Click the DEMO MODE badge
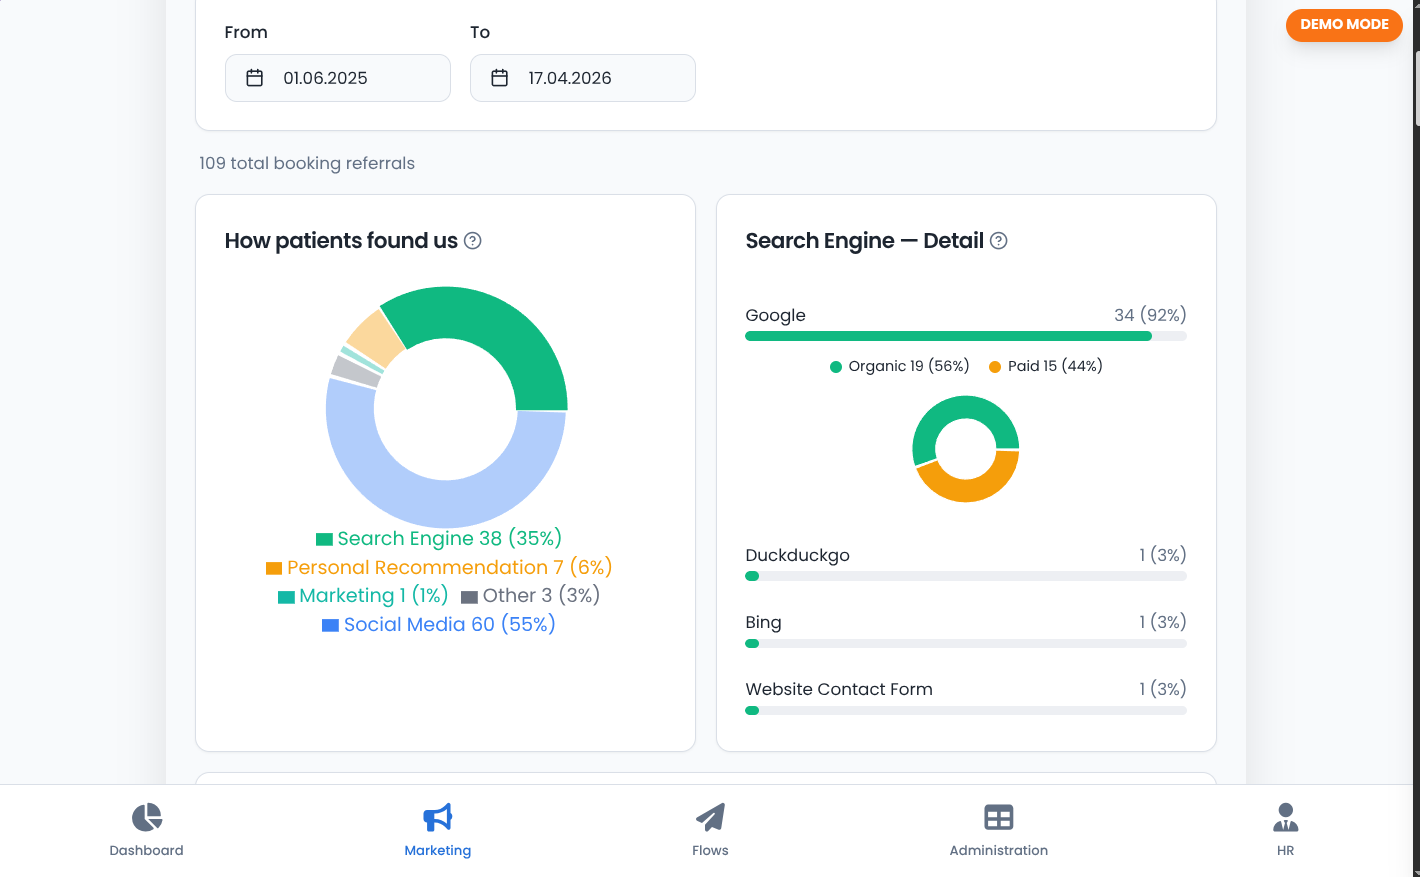Image resolution: width=1420 pixels, height=877 pixels. point(1344,25)
